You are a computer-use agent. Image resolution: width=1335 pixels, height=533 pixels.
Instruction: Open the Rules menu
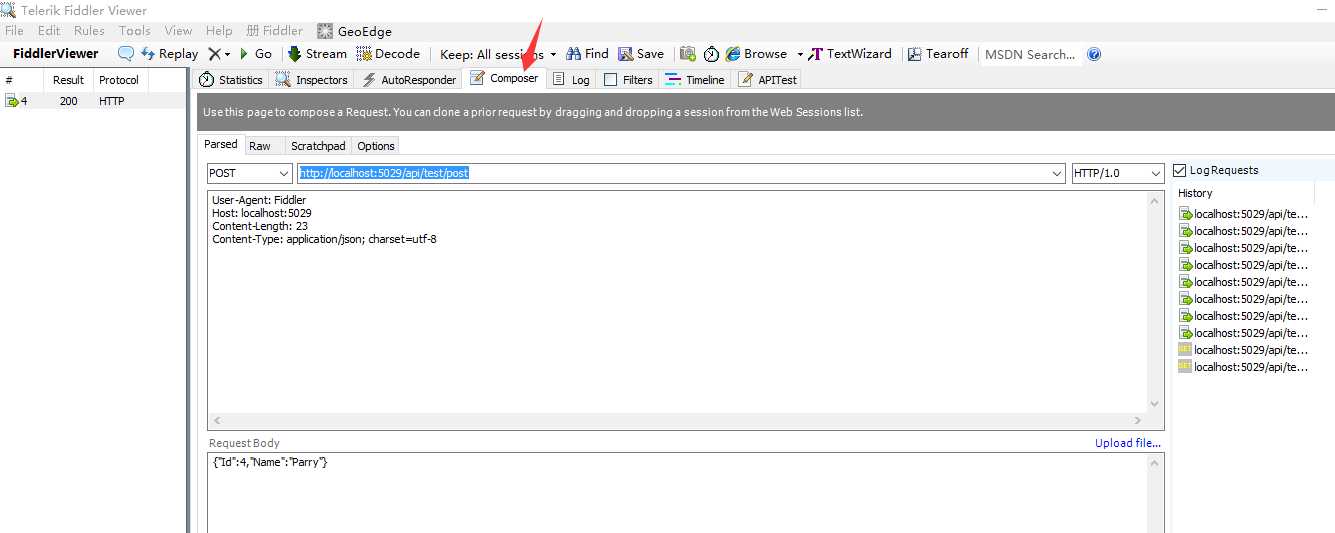point(89,31)
